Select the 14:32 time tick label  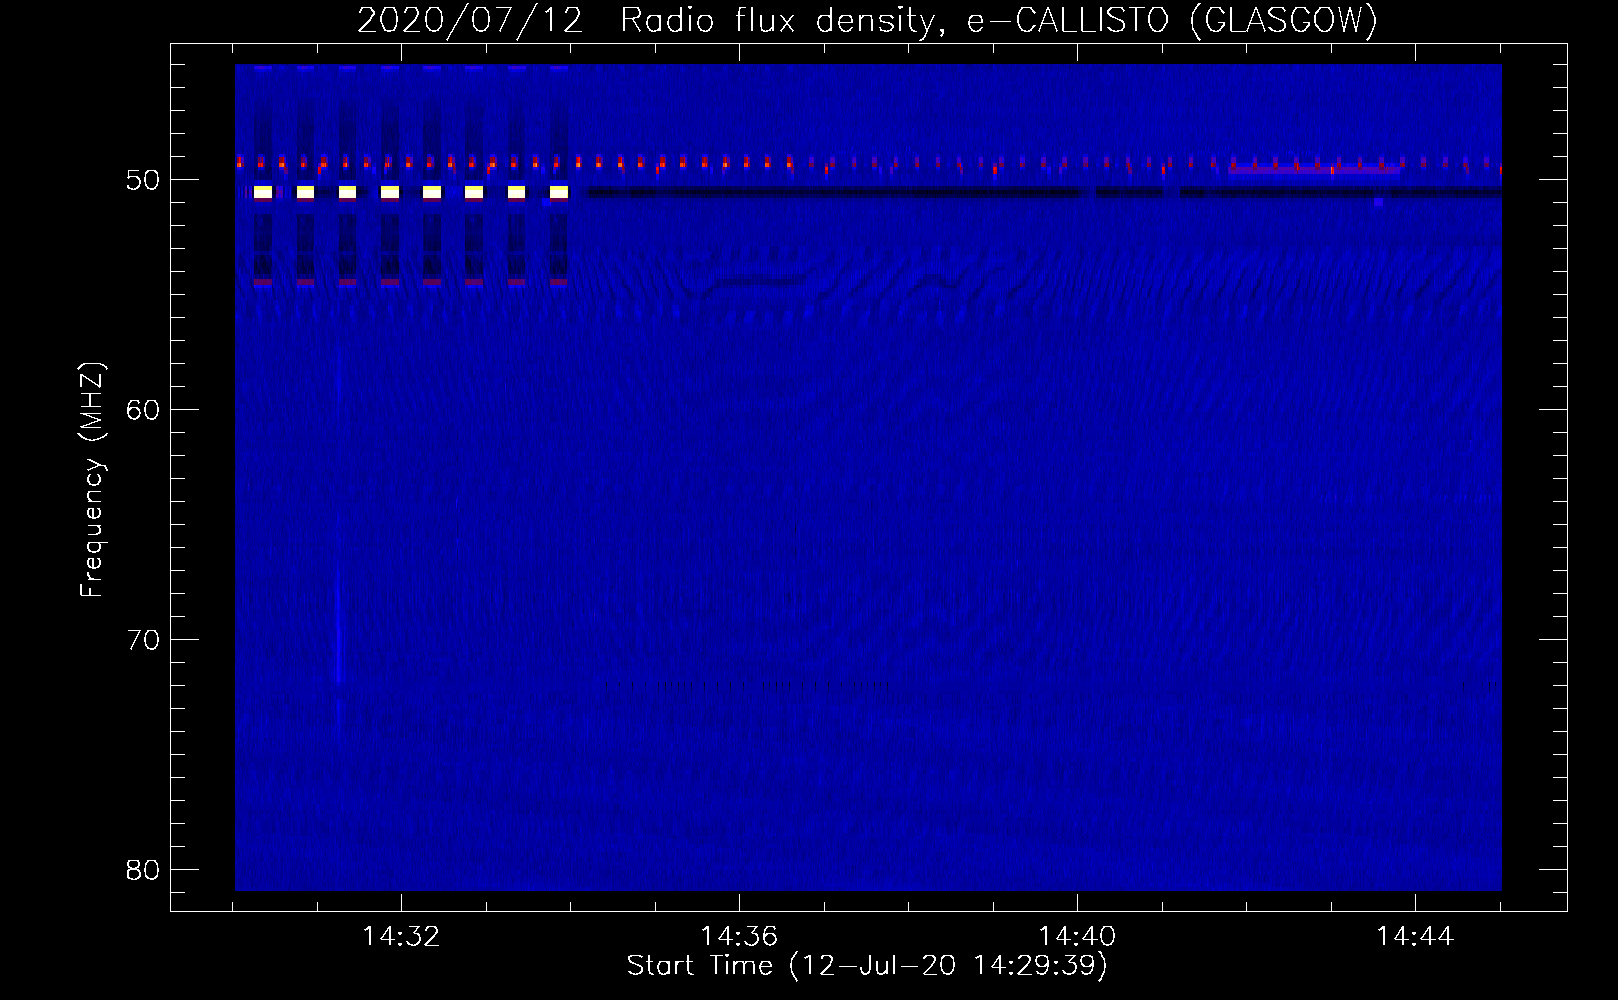coord(401,936)
